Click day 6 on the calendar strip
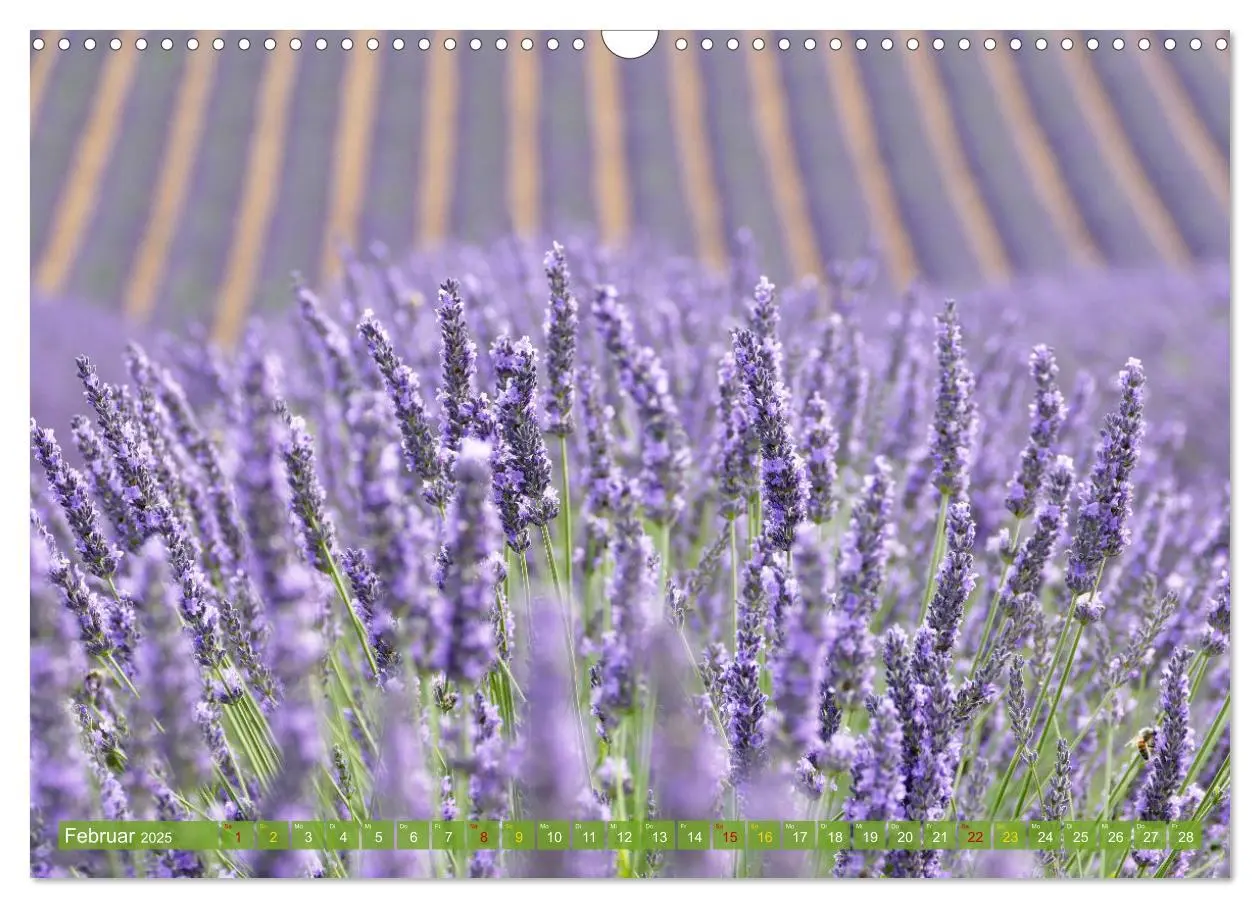The height and width of the screenshot is (908, 1260). 413,836
